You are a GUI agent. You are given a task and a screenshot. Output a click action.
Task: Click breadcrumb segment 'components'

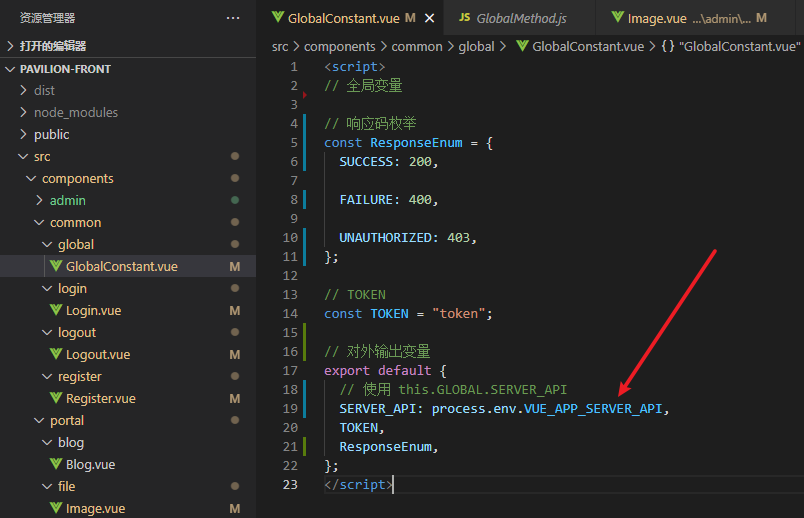339,47
